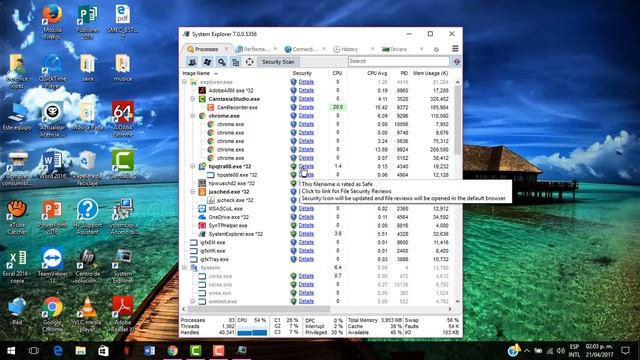
Task: Select the CamRecorder.exe process icon
Action: (x=211, y=107)
